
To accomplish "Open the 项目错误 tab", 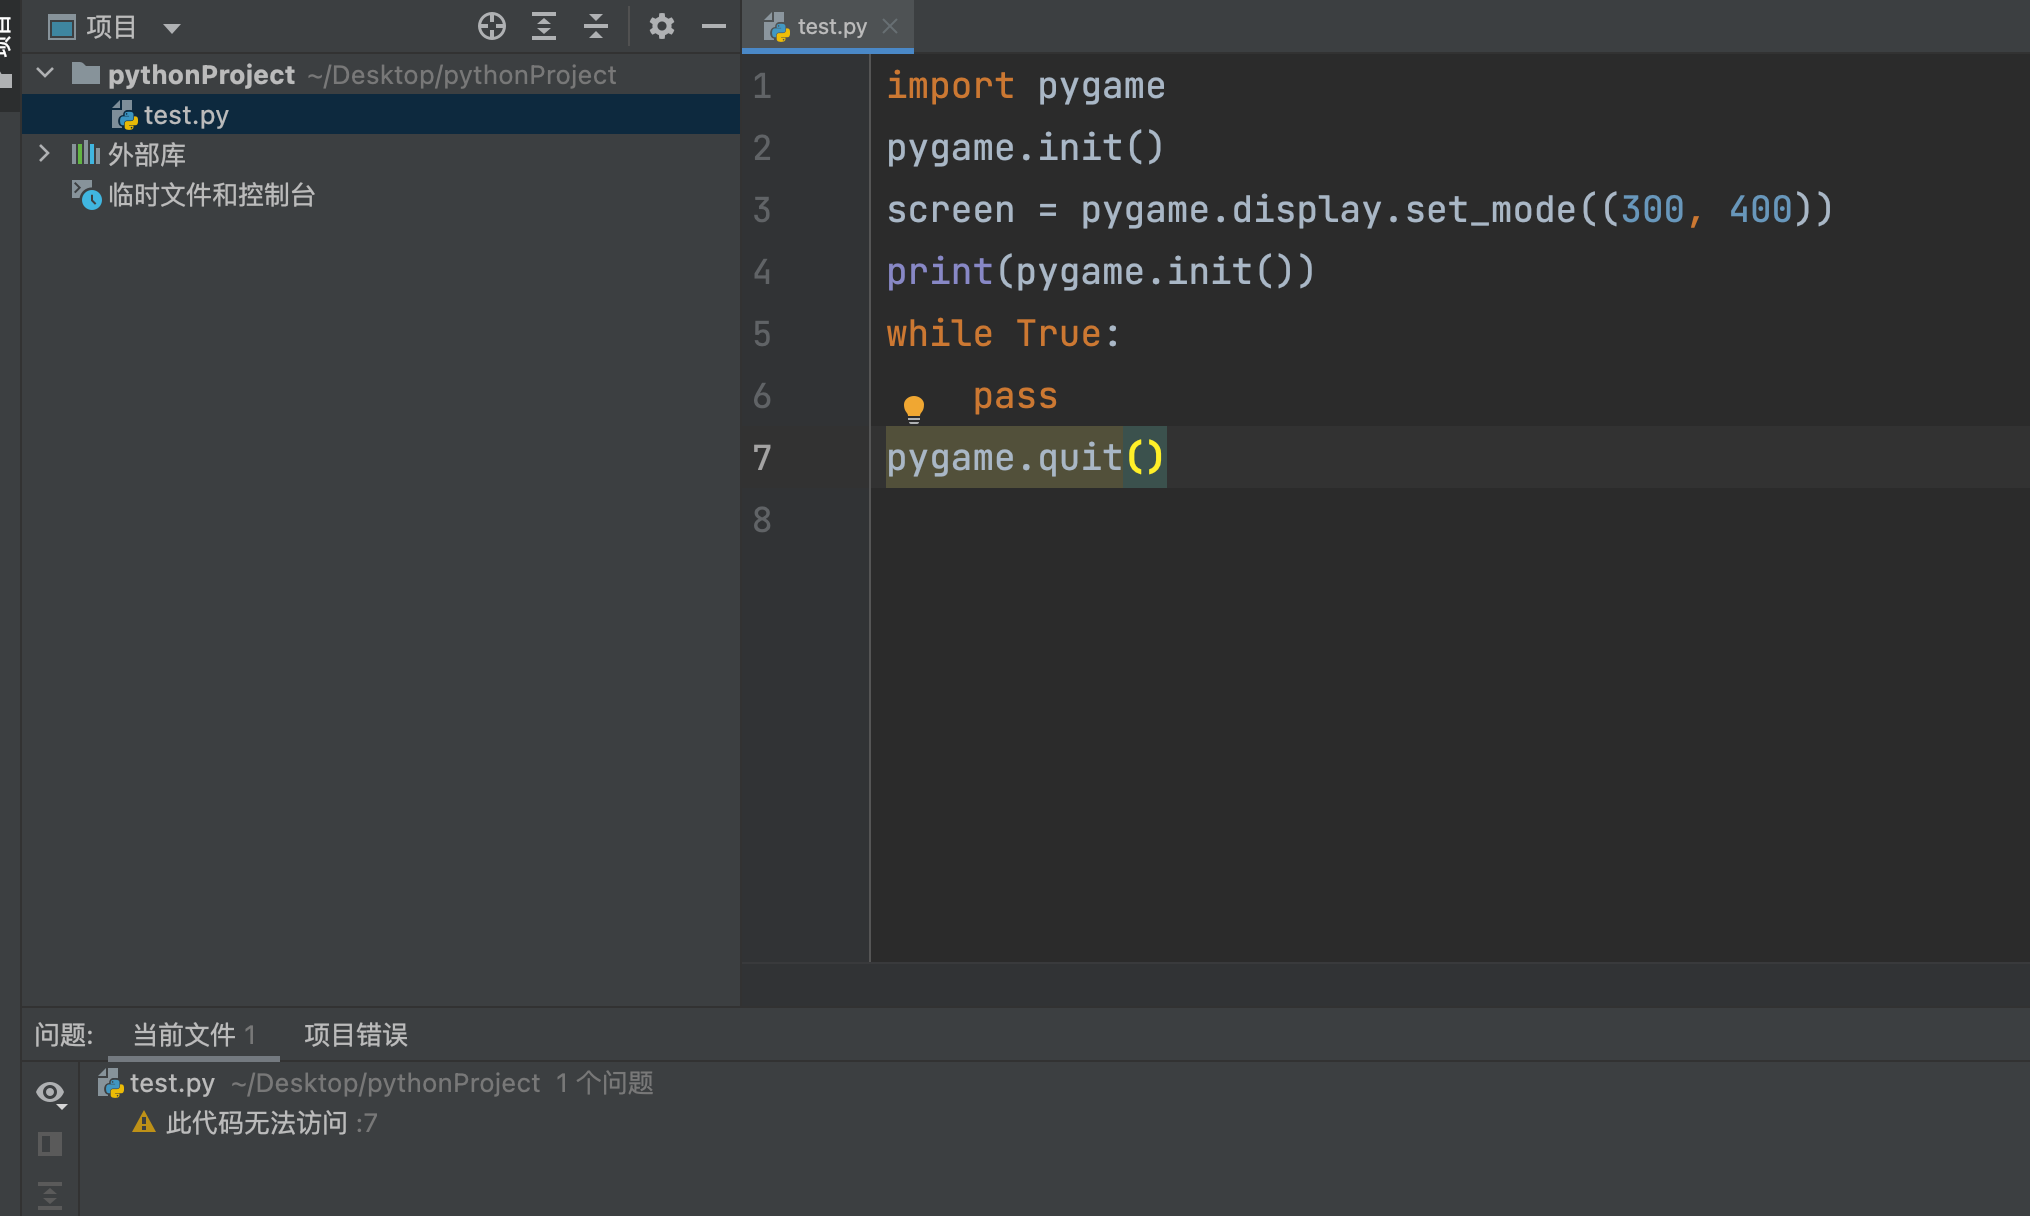I will 356,1034.
